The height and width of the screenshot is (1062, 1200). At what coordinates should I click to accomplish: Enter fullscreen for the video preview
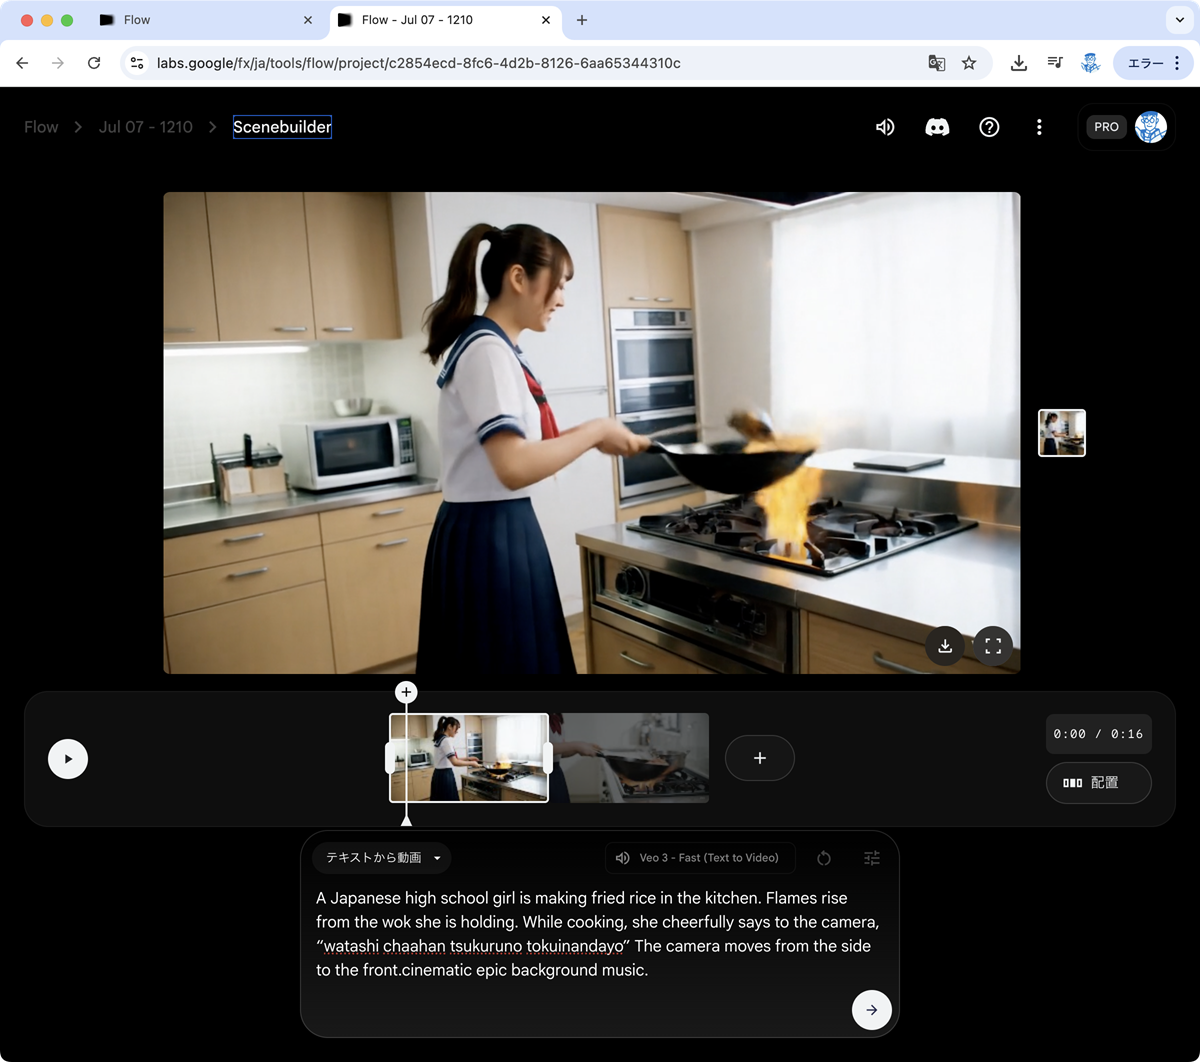click(993, 646)
